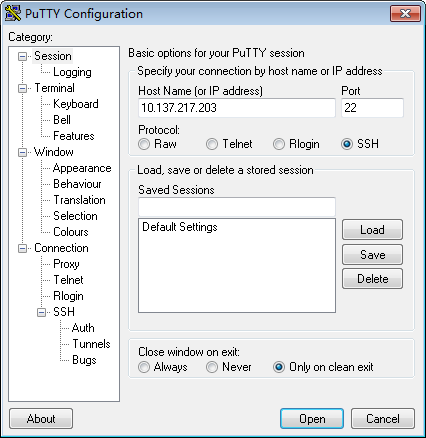Viewport: 426px width, 438px height.
Task: Collapse the Connection category node
Action: [22, 248]
